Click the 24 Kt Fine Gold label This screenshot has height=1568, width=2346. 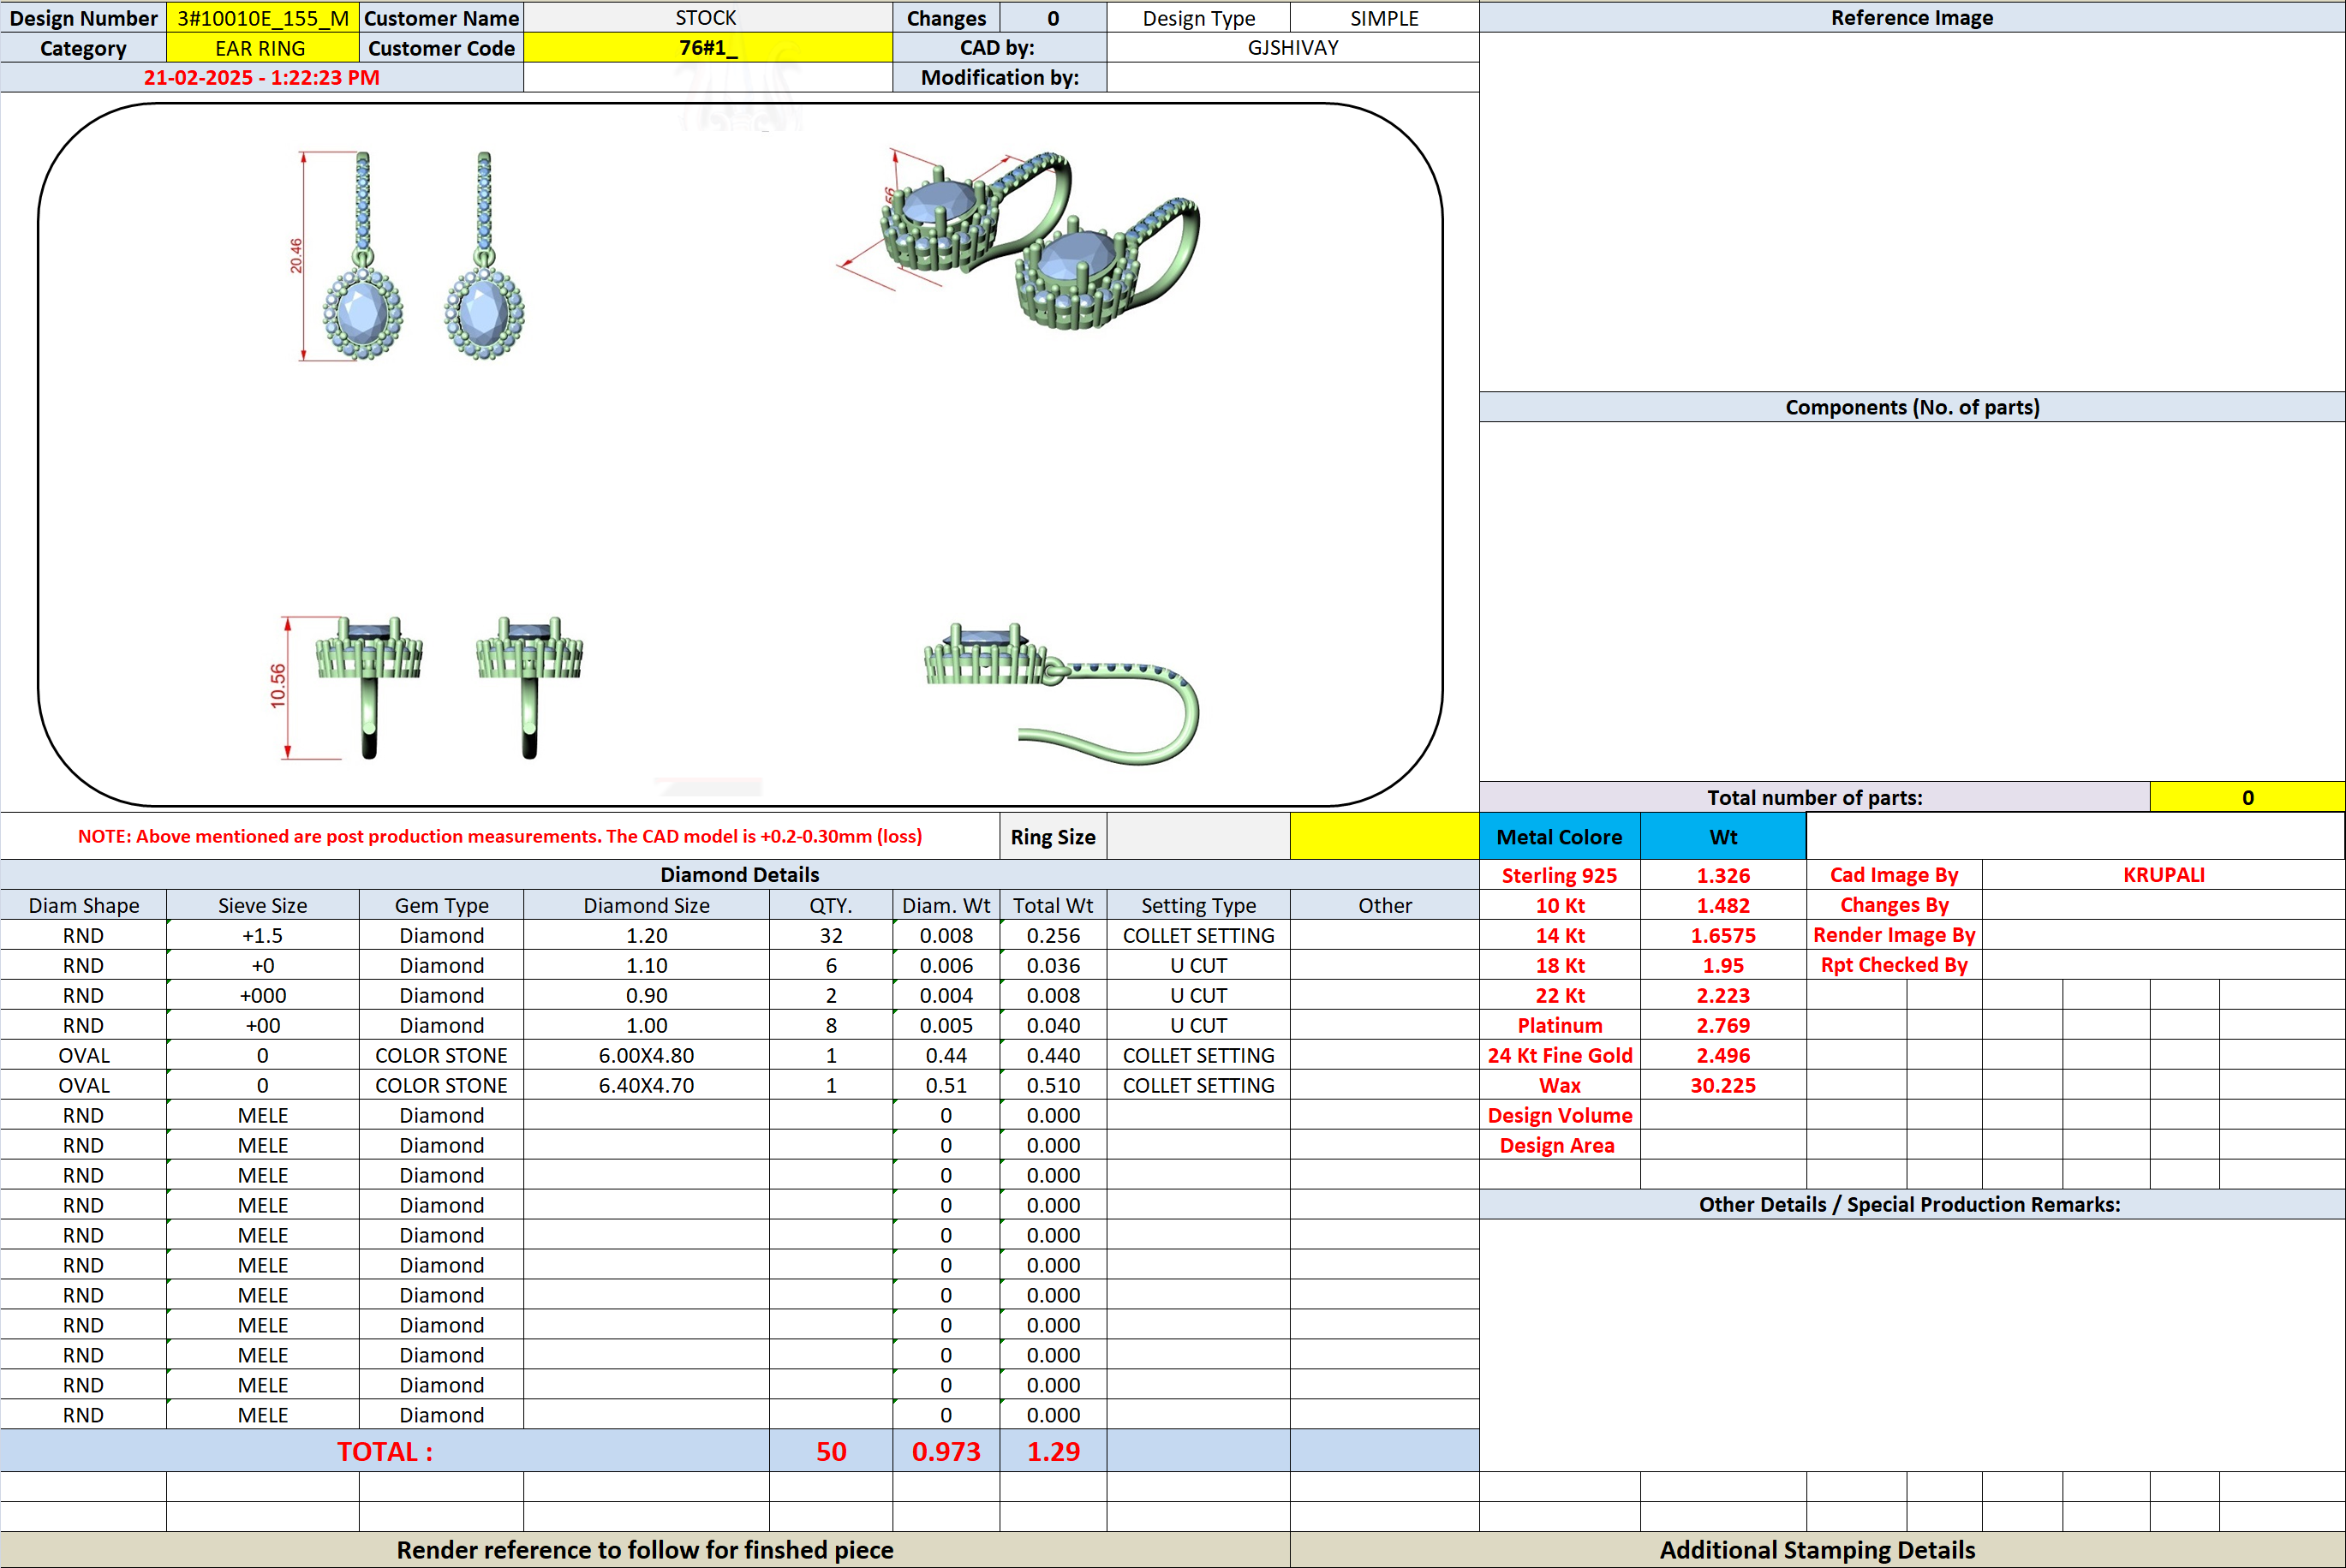[1559, 1055]
